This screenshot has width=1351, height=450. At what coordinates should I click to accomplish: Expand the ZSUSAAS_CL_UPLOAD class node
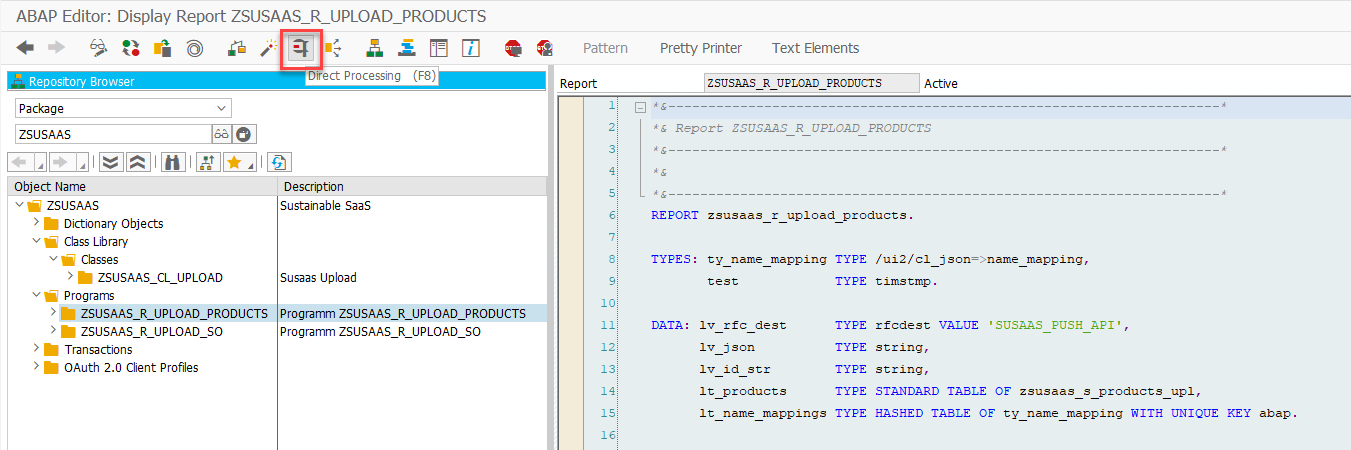(x=71, y=277)
